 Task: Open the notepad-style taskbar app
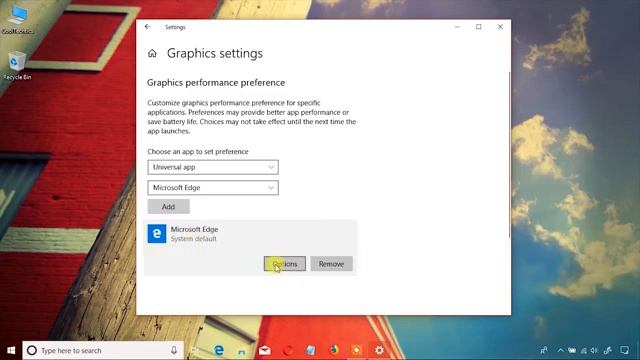[311, 350]
